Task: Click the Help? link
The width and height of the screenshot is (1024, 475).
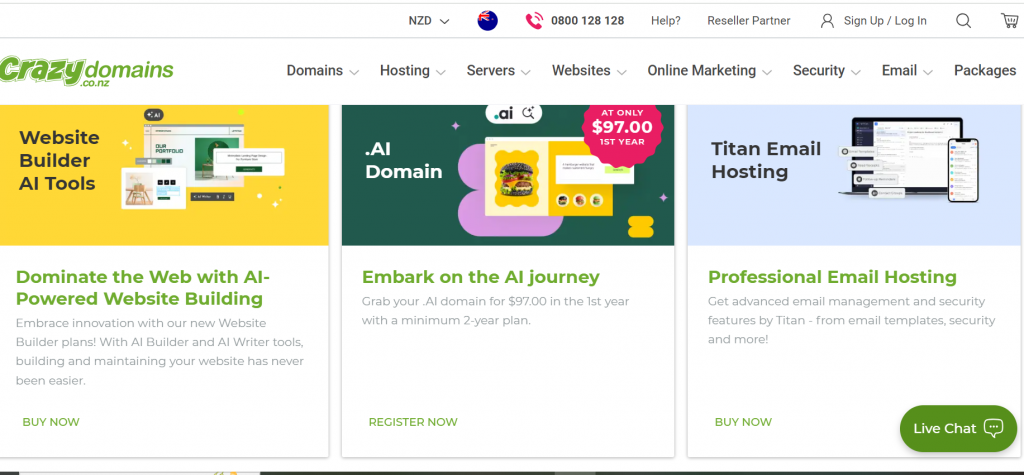Action: pos(665,21)
